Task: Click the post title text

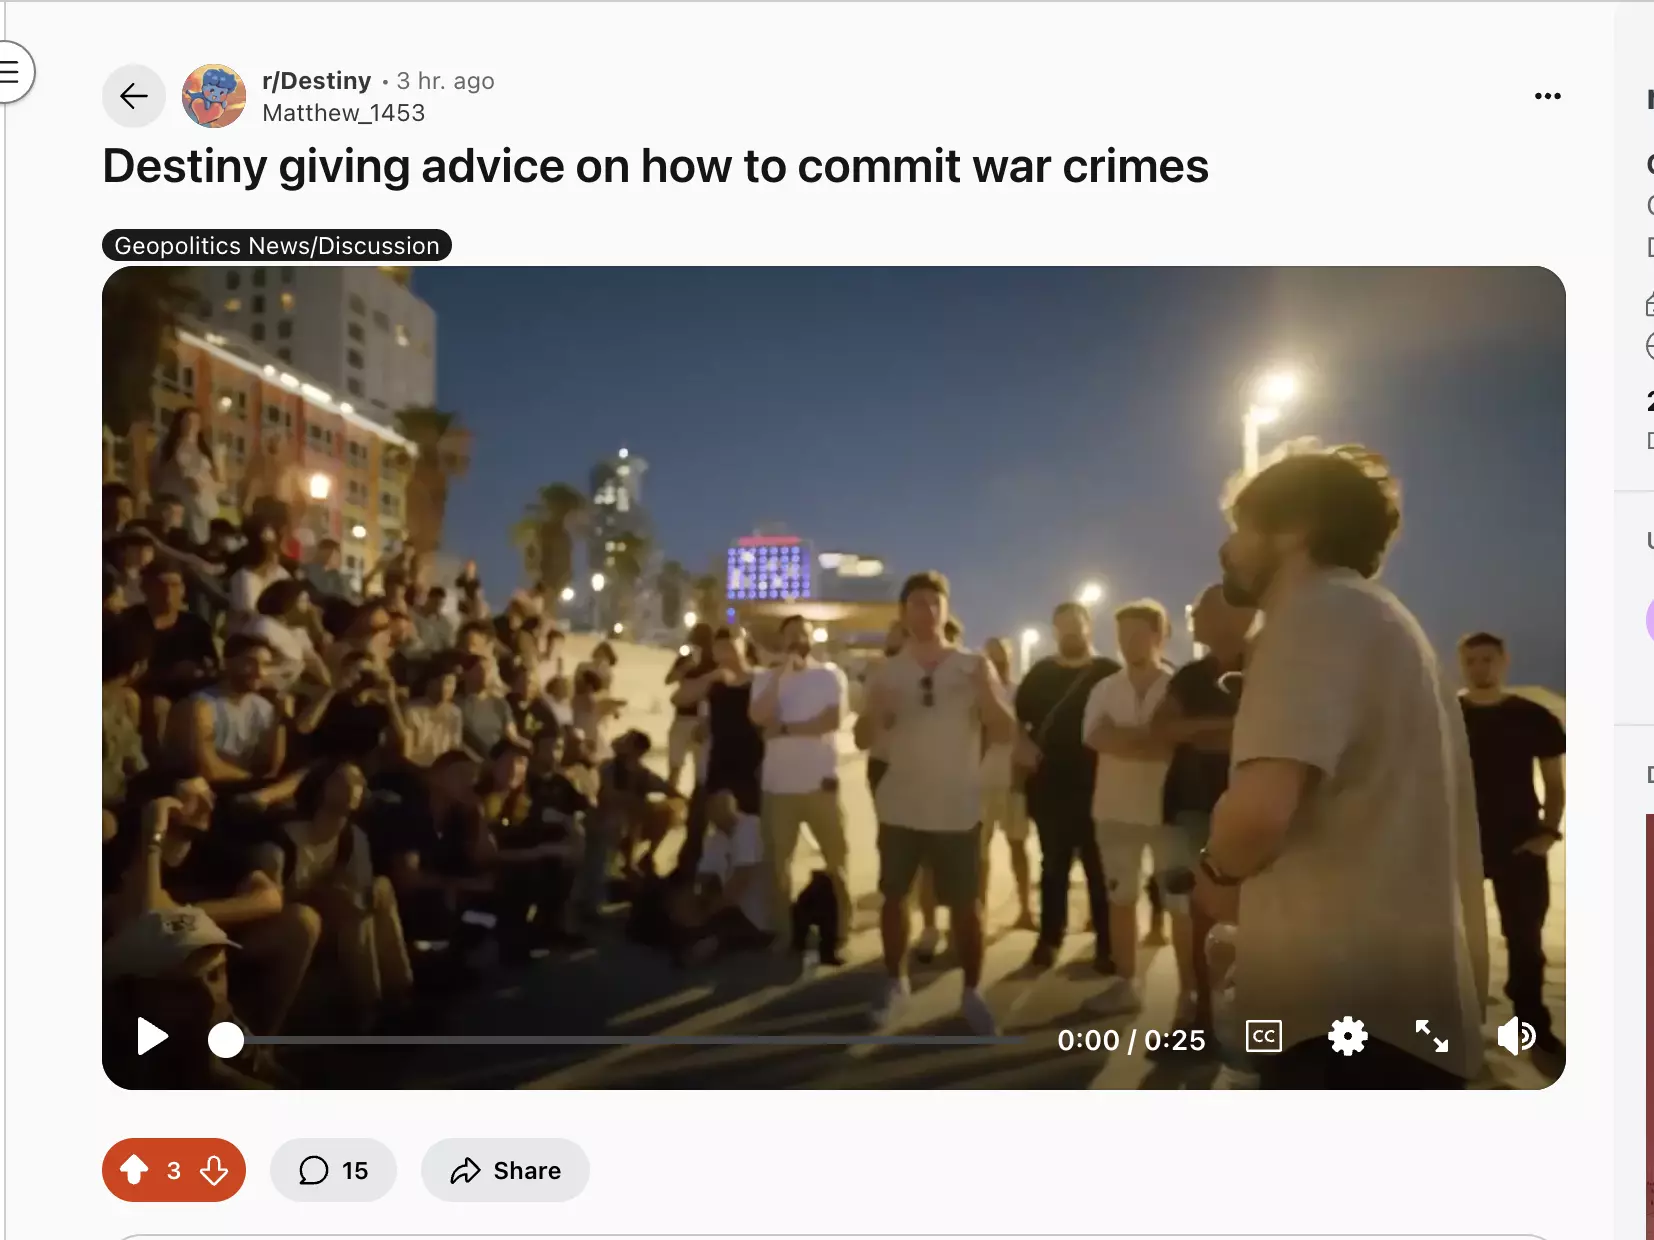Action: 655,166
